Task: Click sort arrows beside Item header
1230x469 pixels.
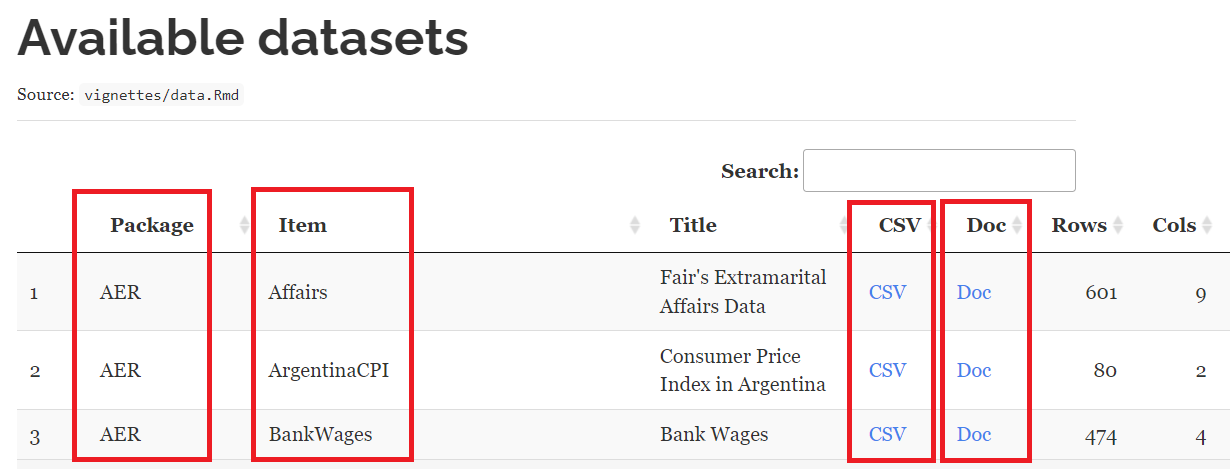Action: click(634, 226)
